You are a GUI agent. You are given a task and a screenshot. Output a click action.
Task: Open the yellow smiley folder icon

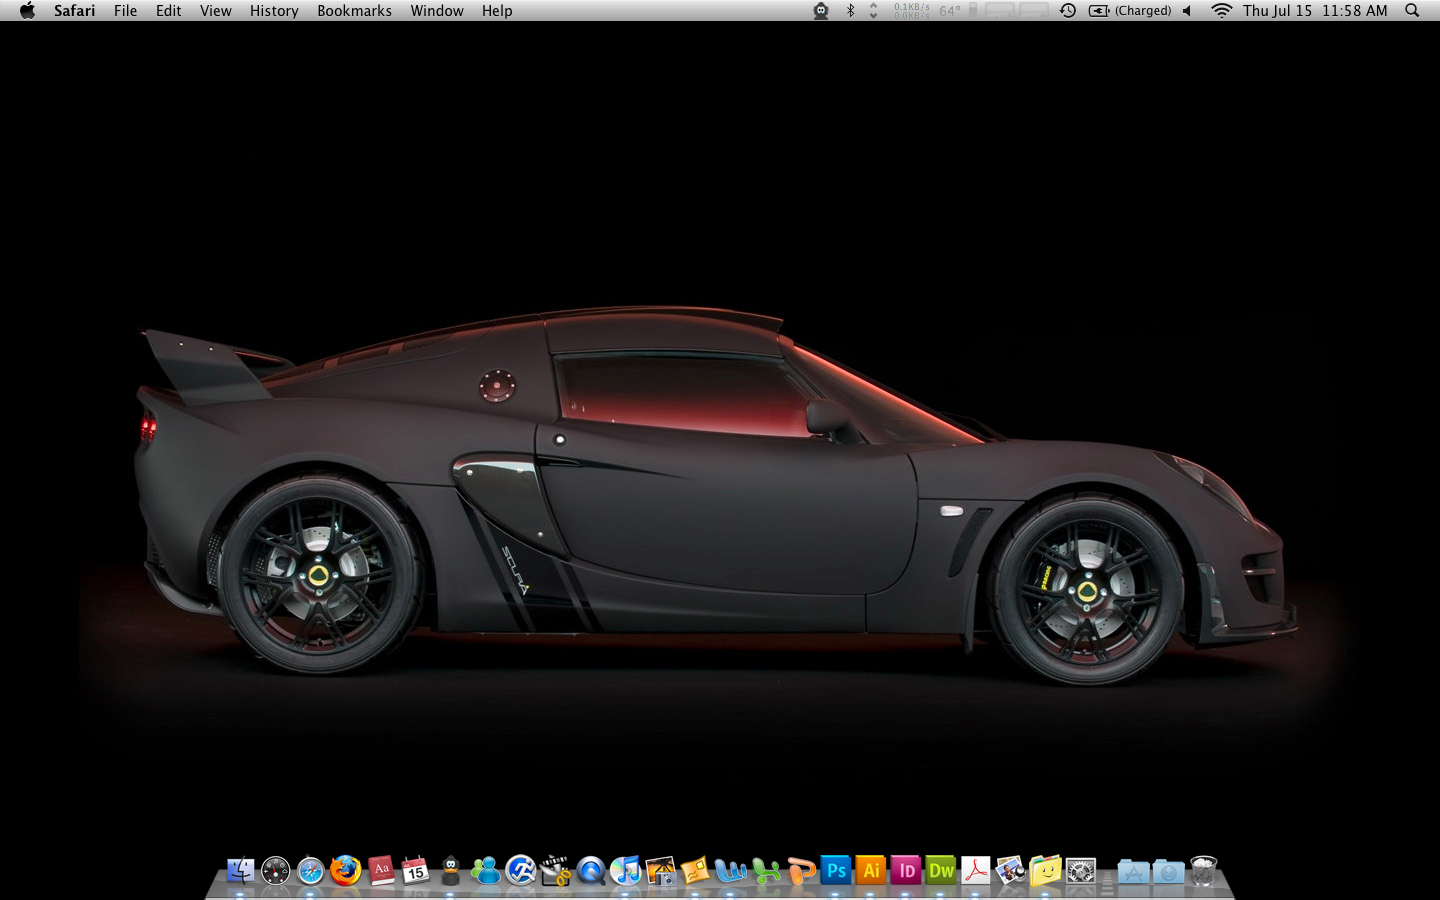pos(1046,871)
